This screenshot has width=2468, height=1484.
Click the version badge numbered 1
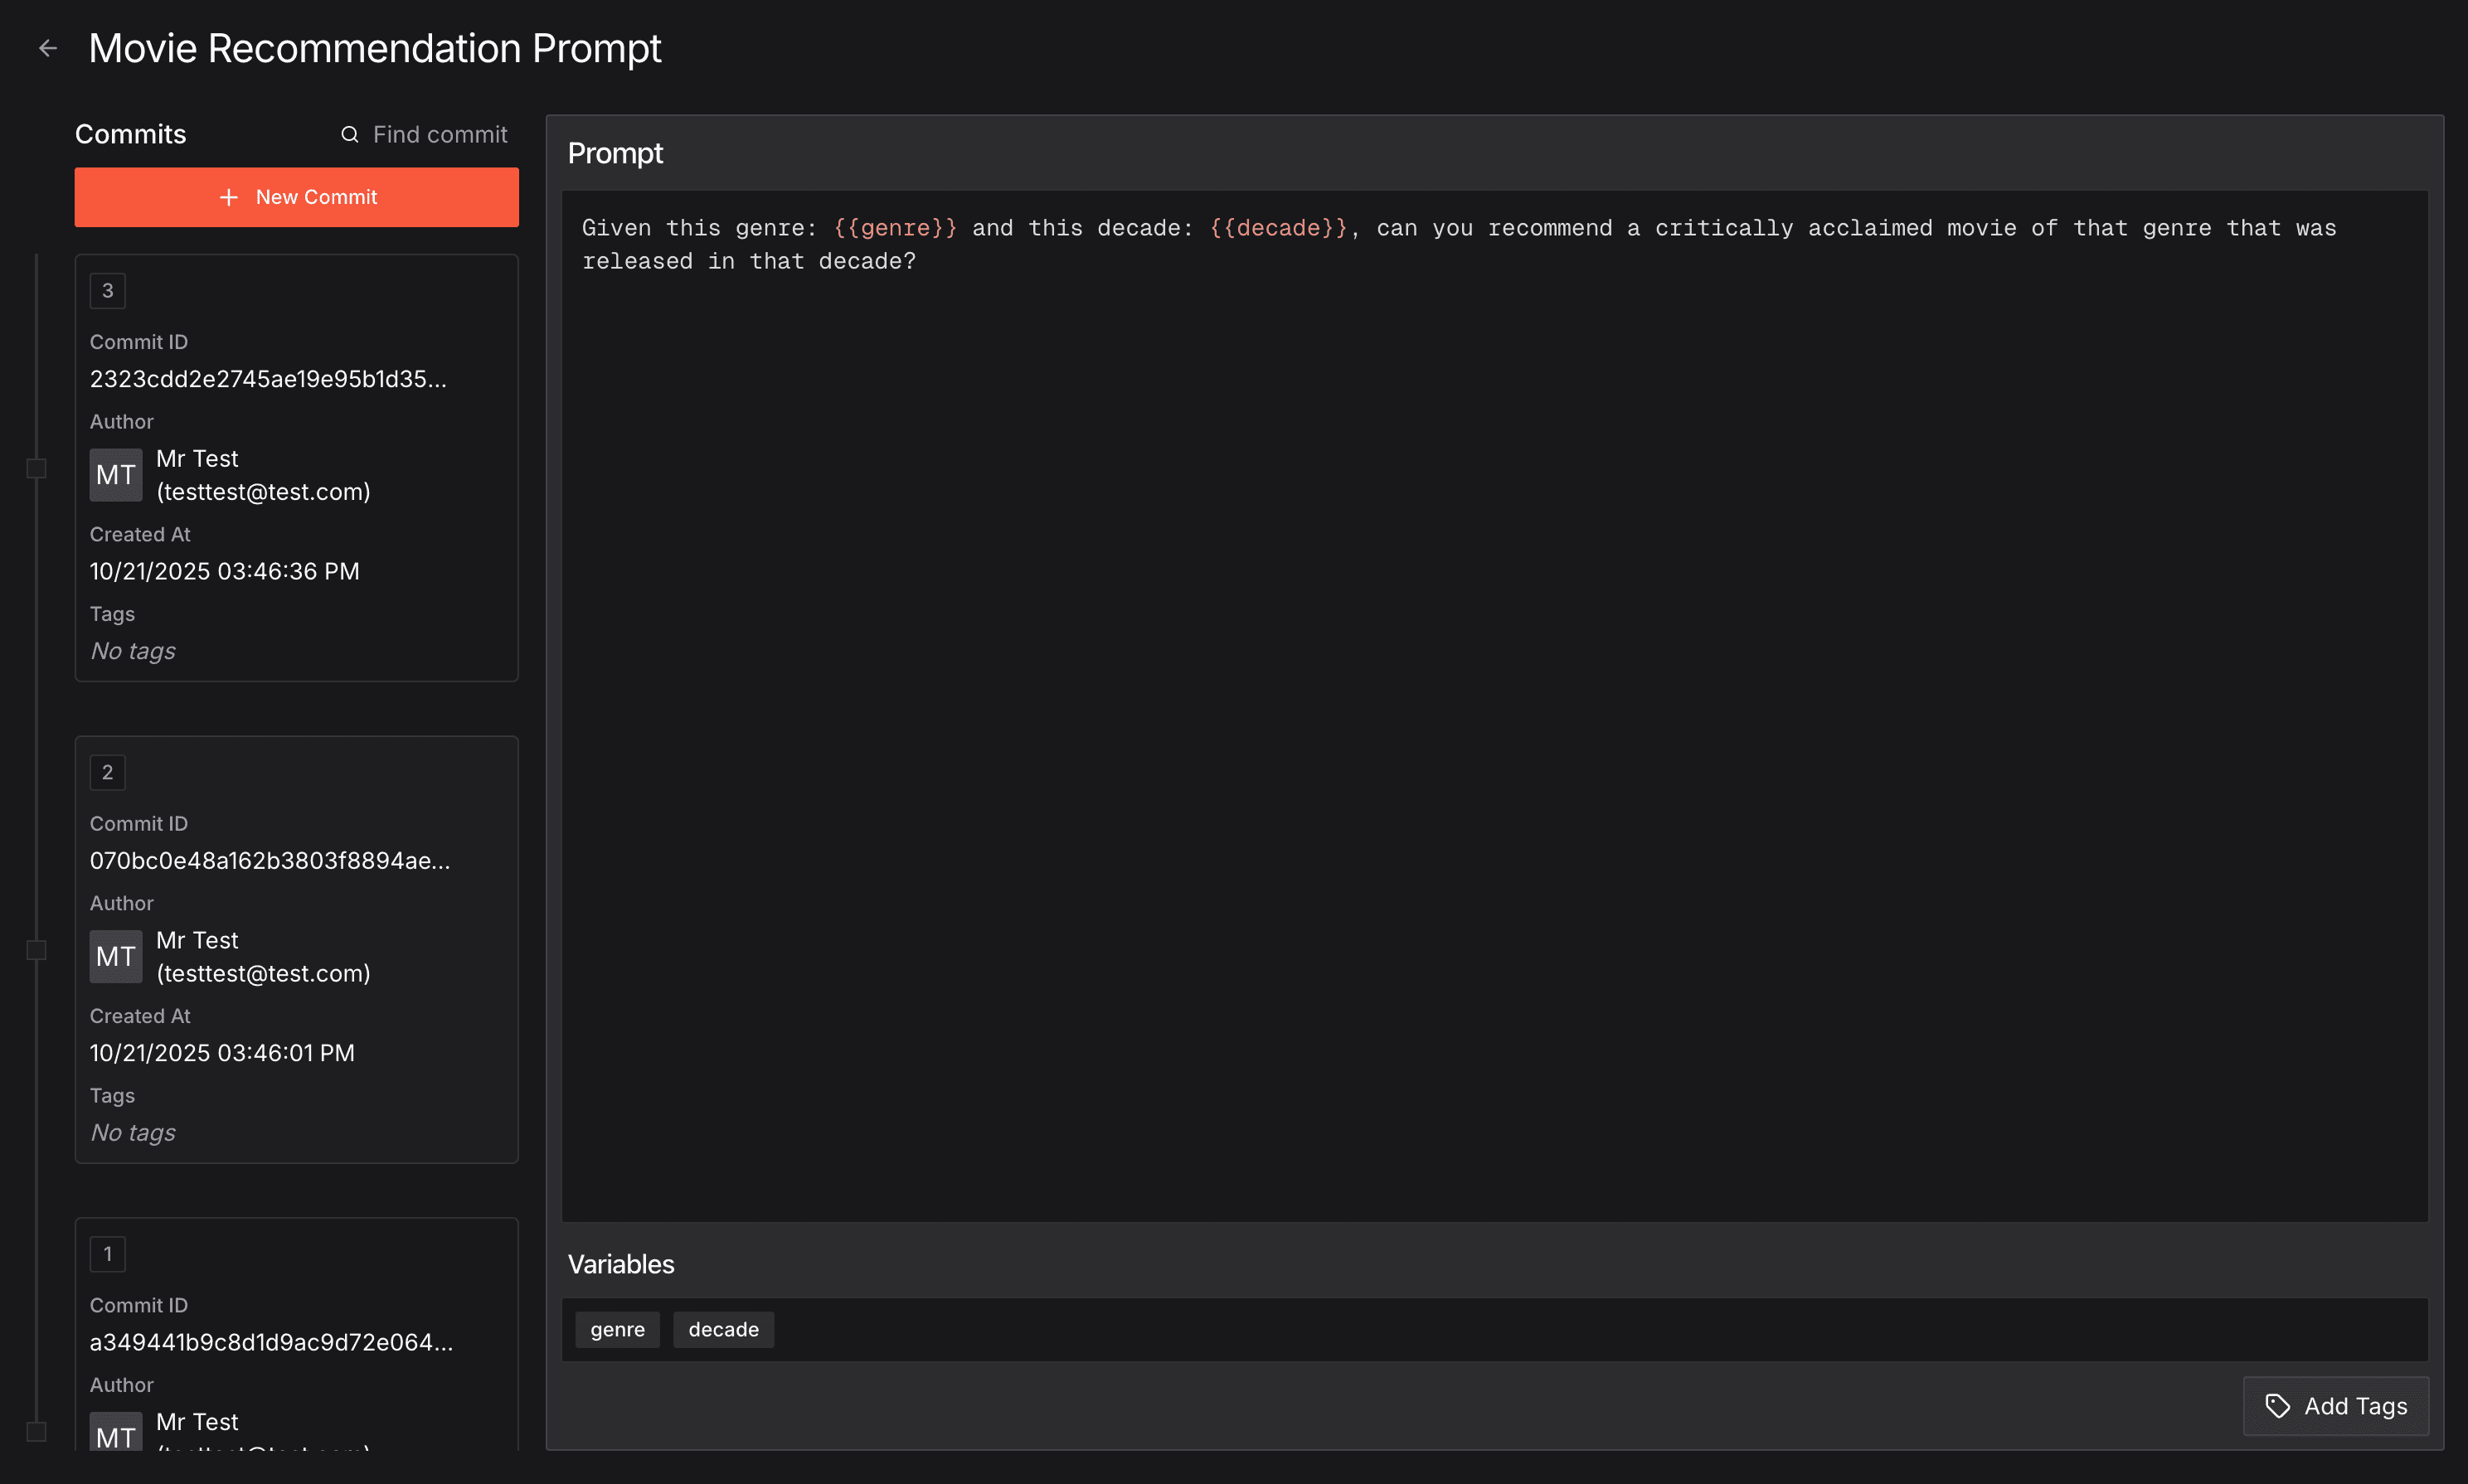click(108, 1254)
